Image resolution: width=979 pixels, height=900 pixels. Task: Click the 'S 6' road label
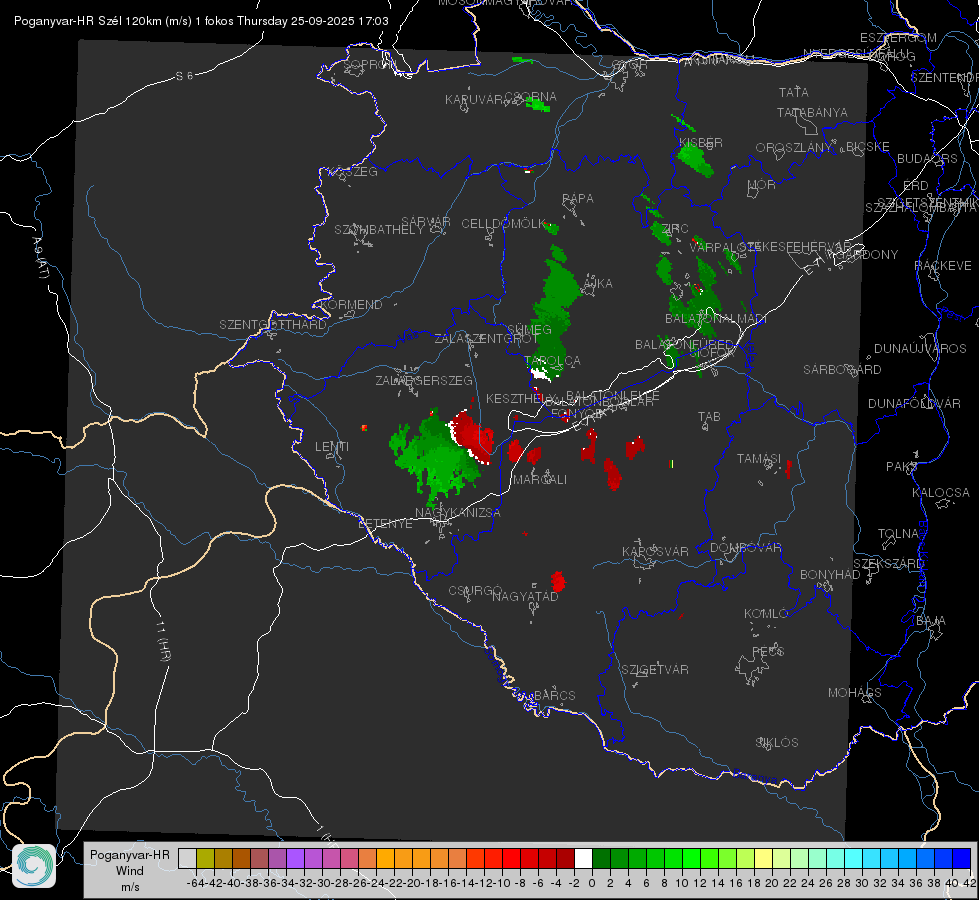(184, 76)
